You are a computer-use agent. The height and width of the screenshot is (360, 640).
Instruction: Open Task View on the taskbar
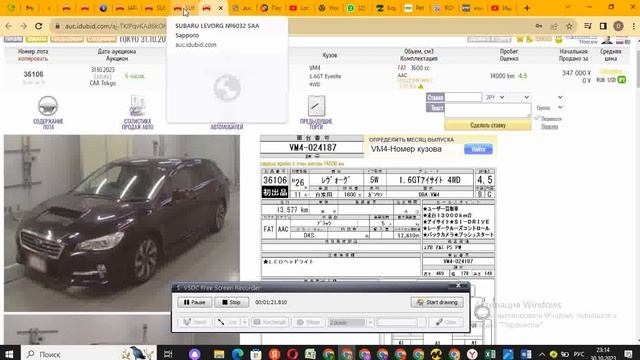(x=168, y=354)
